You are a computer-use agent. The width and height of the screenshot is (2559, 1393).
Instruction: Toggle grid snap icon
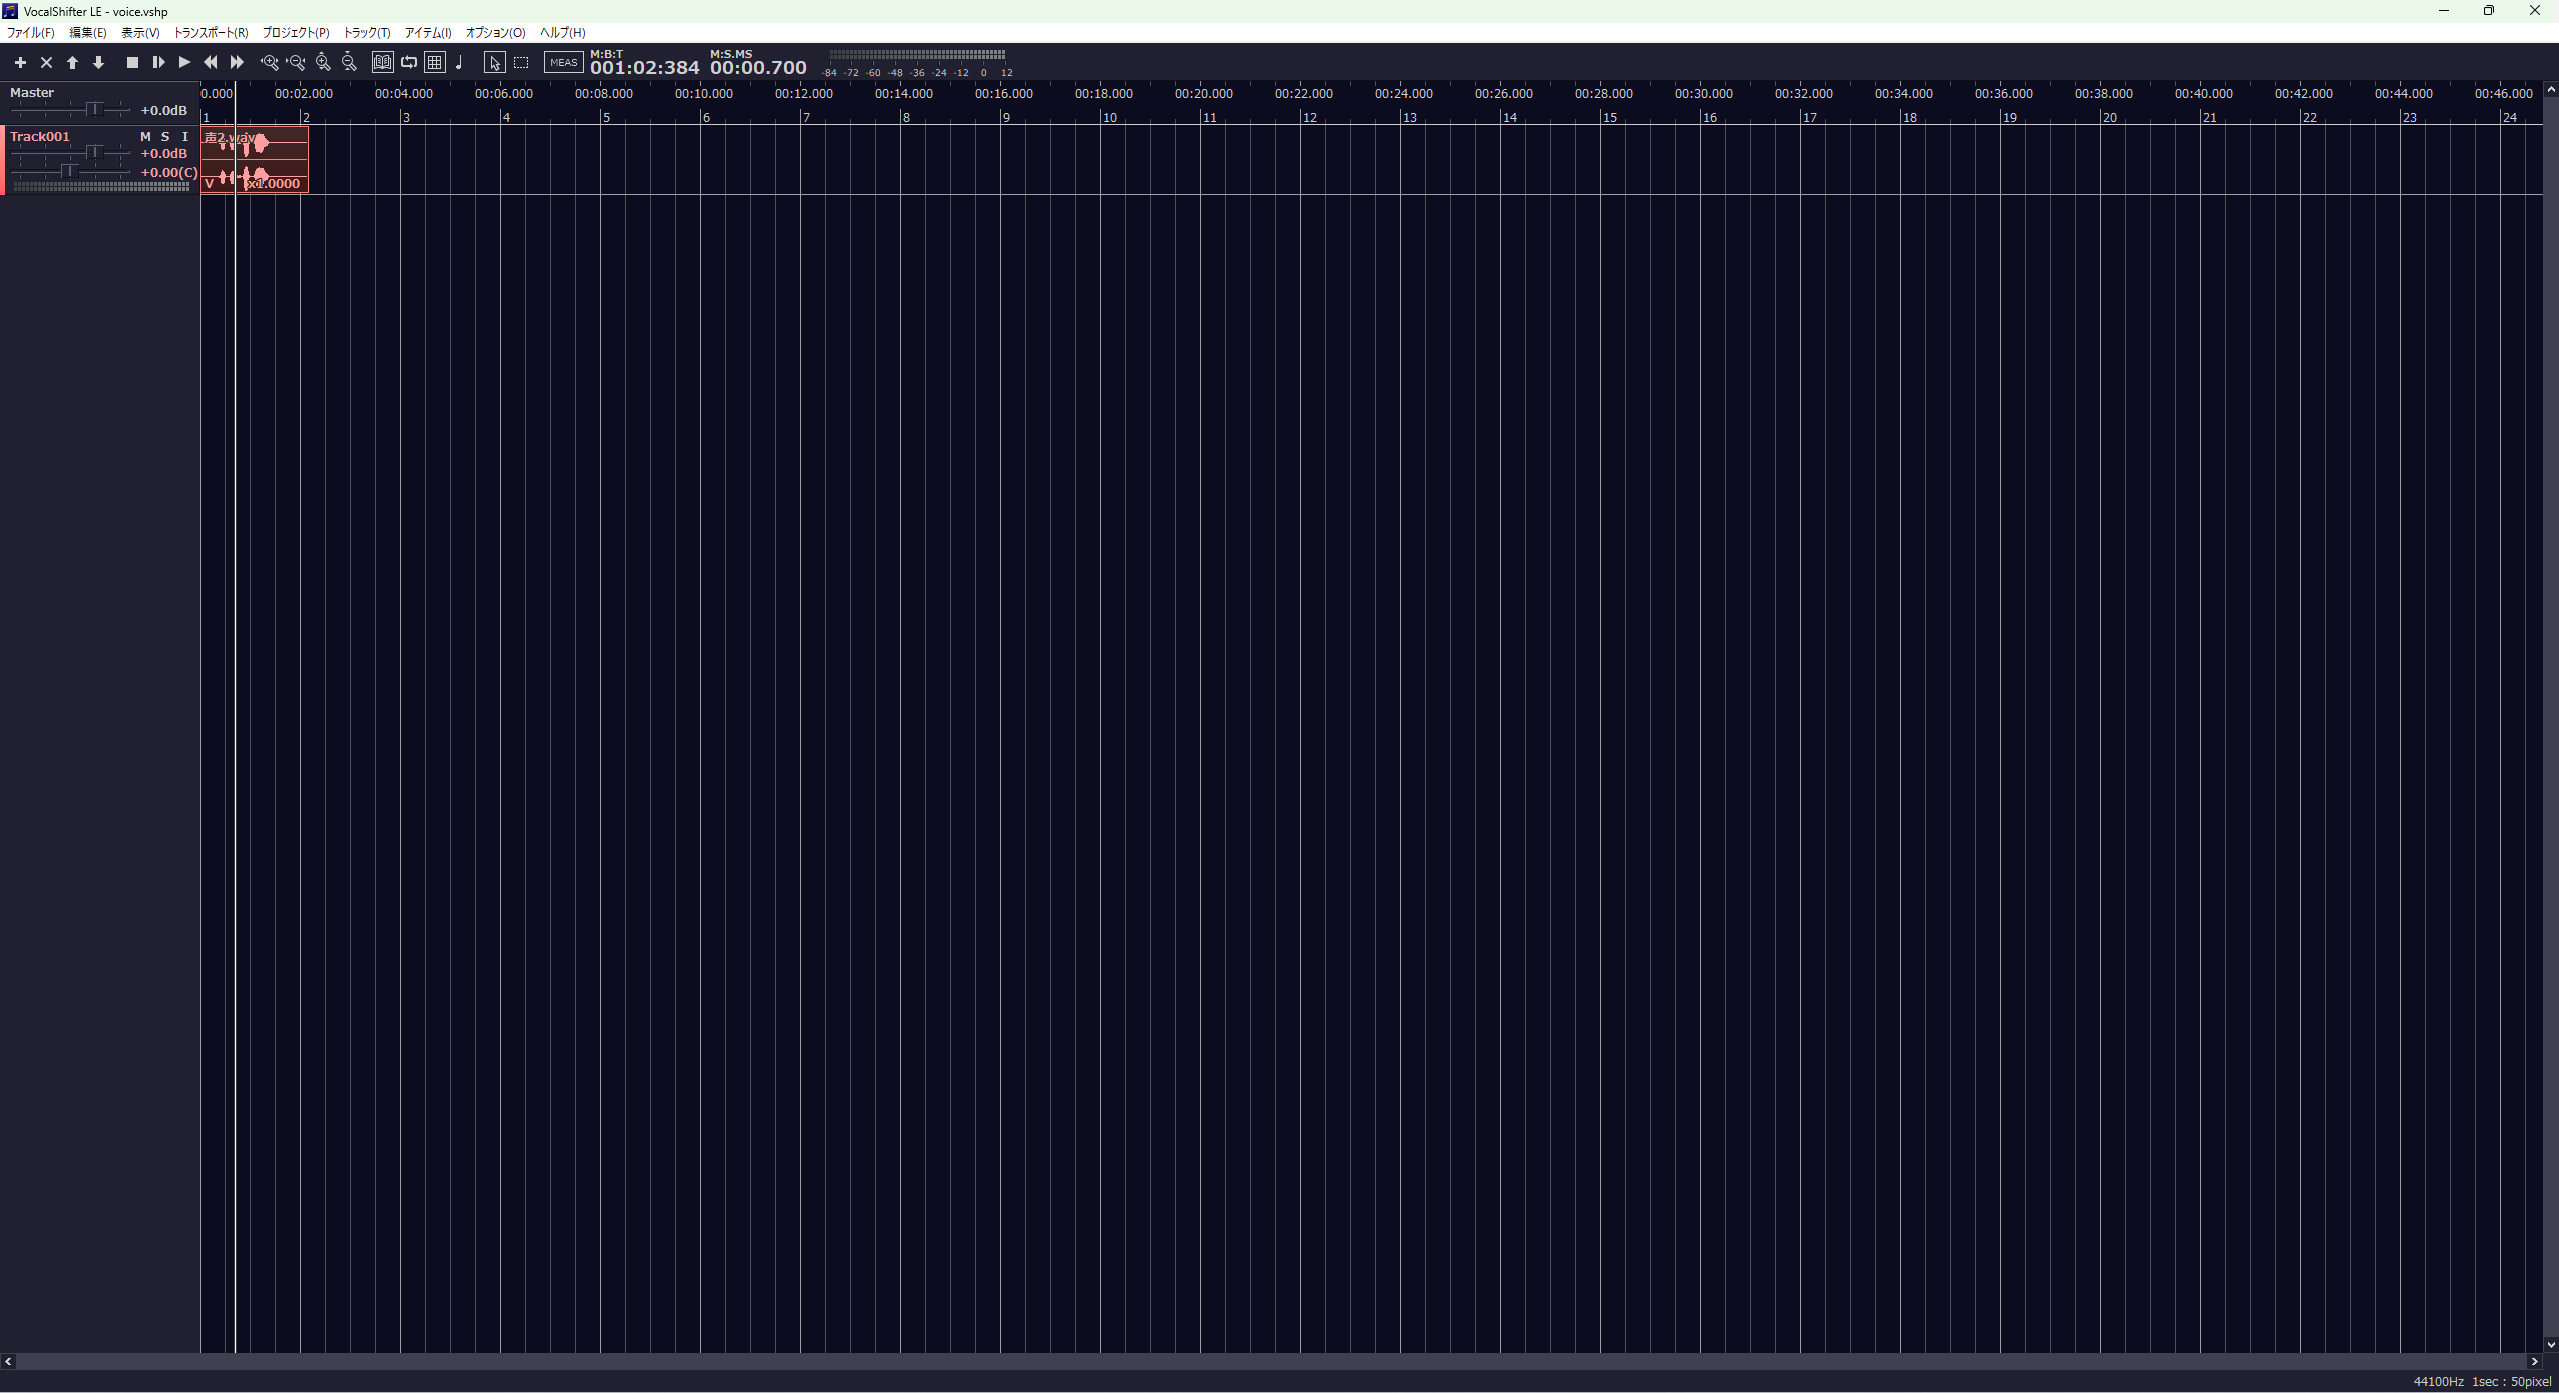point(435,63)
